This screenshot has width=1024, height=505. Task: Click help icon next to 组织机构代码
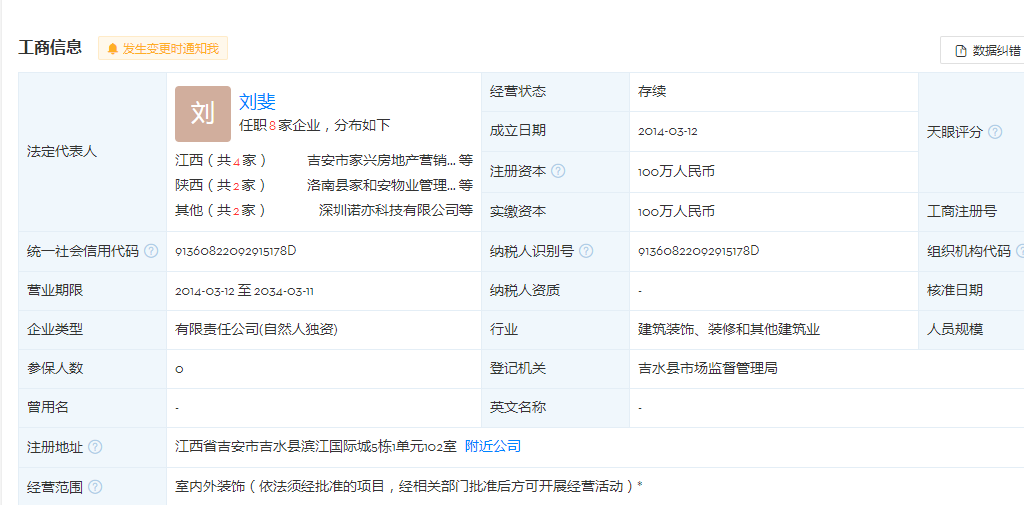tap(1019, 251)
